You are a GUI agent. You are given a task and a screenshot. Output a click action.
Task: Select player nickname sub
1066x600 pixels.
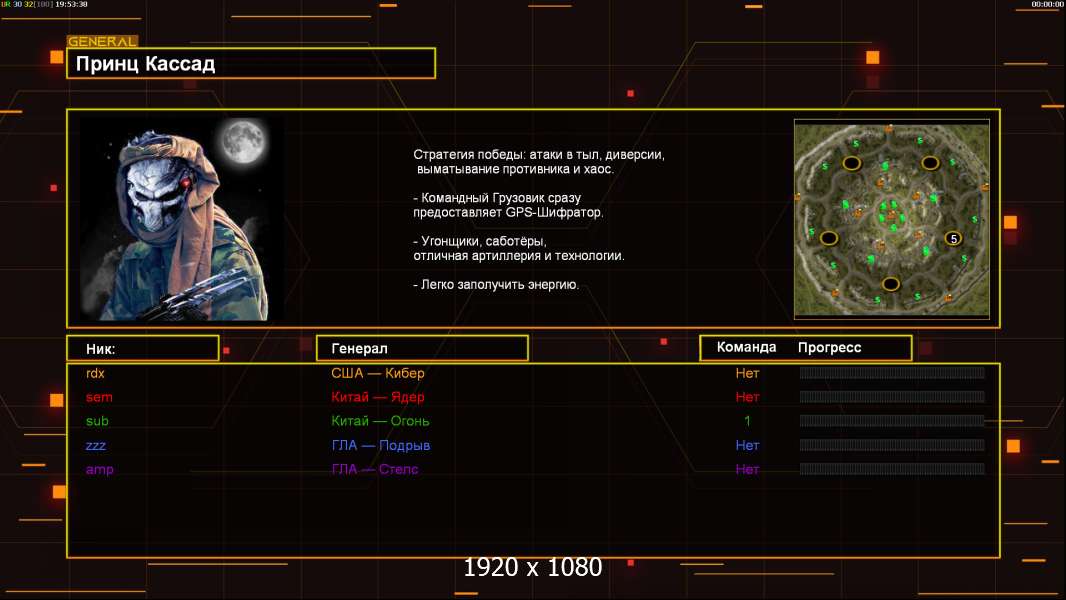[x=97, y=421]
